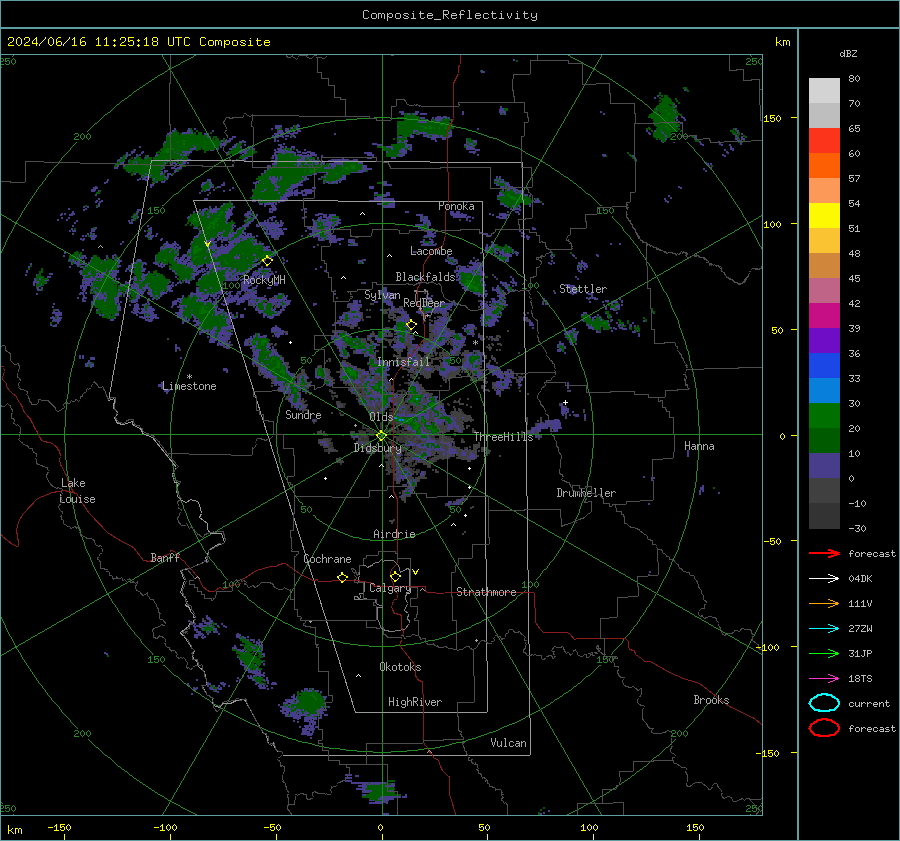900x841 pixels.
Task: Click the Vulcan label
Action: tap(508, 743)
